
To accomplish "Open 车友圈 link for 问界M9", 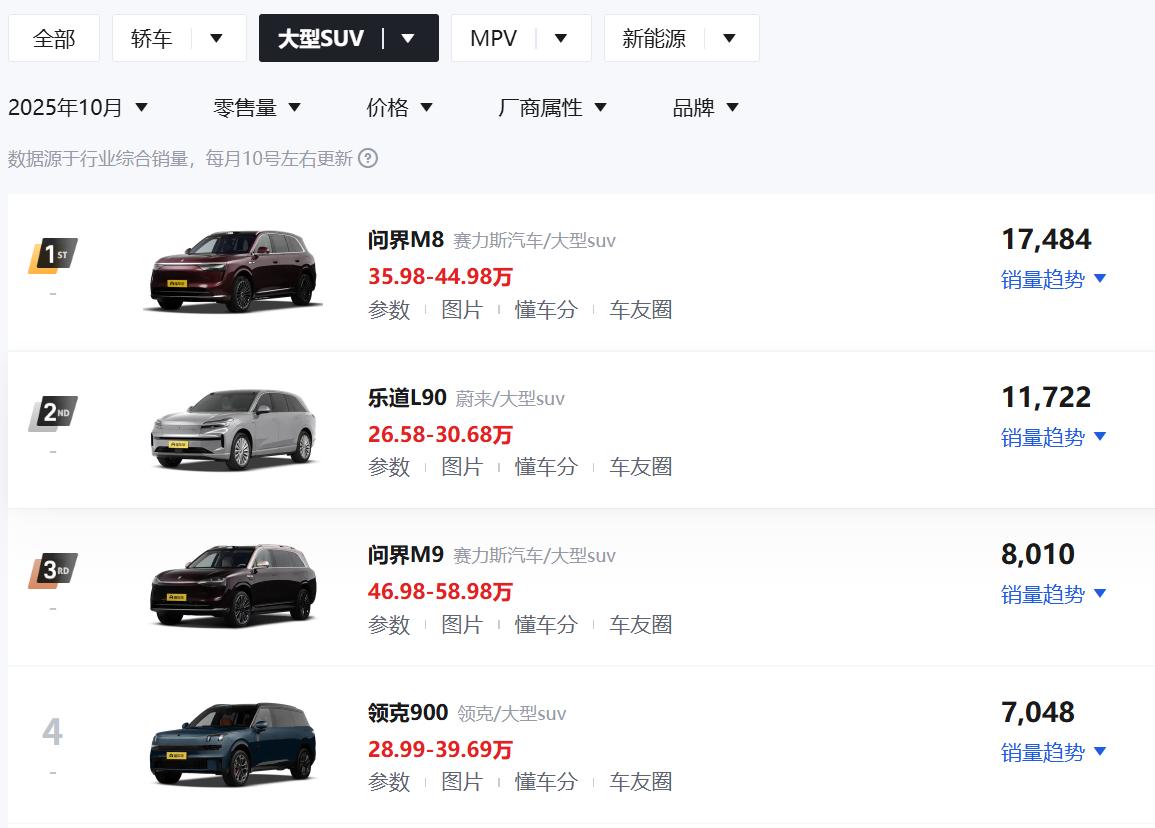I will click(641, 625).
